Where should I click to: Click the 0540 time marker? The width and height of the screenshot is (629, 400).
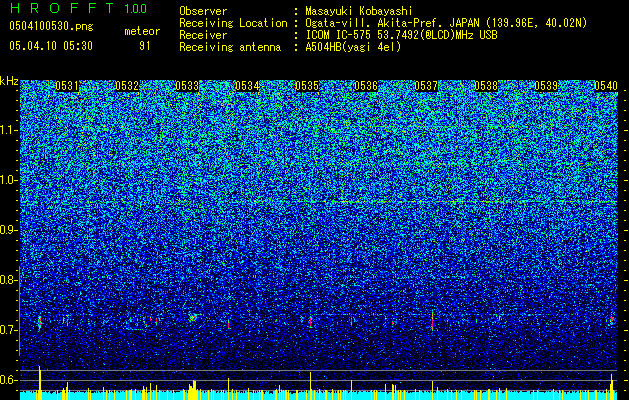click(x=606, y=86)
